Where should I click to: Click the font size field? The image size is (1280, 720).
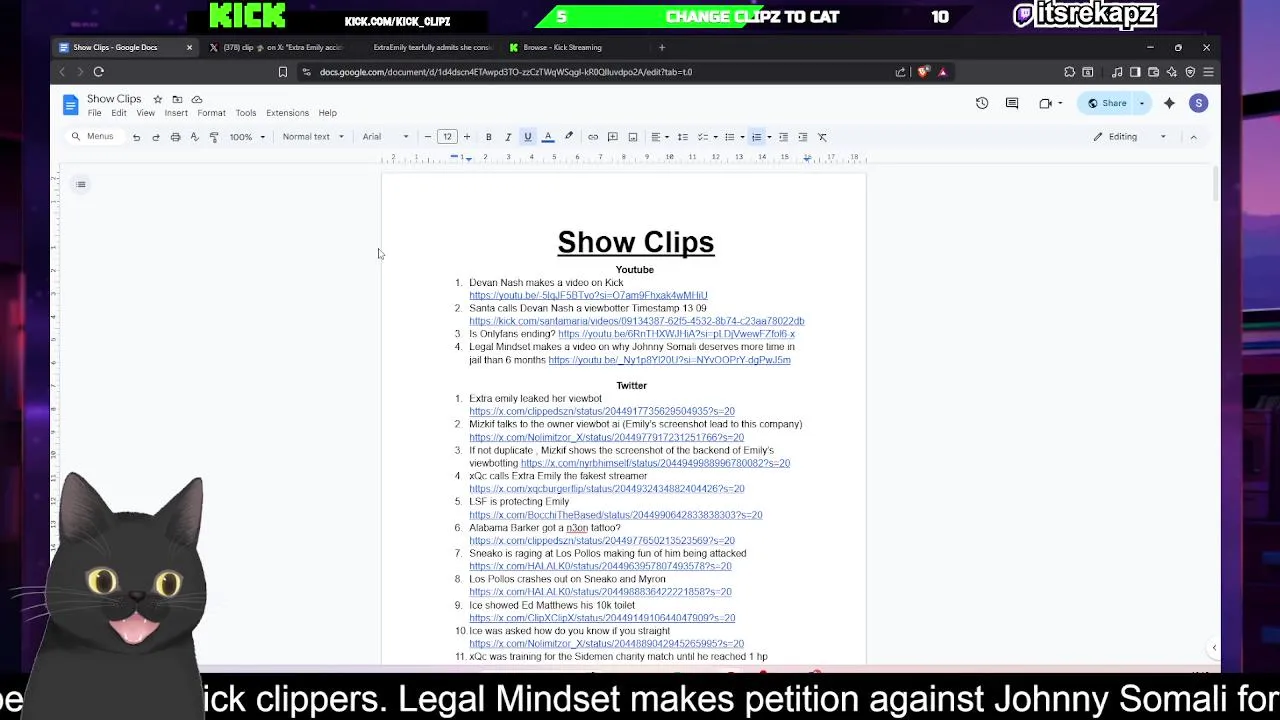[x=447, y=137]
